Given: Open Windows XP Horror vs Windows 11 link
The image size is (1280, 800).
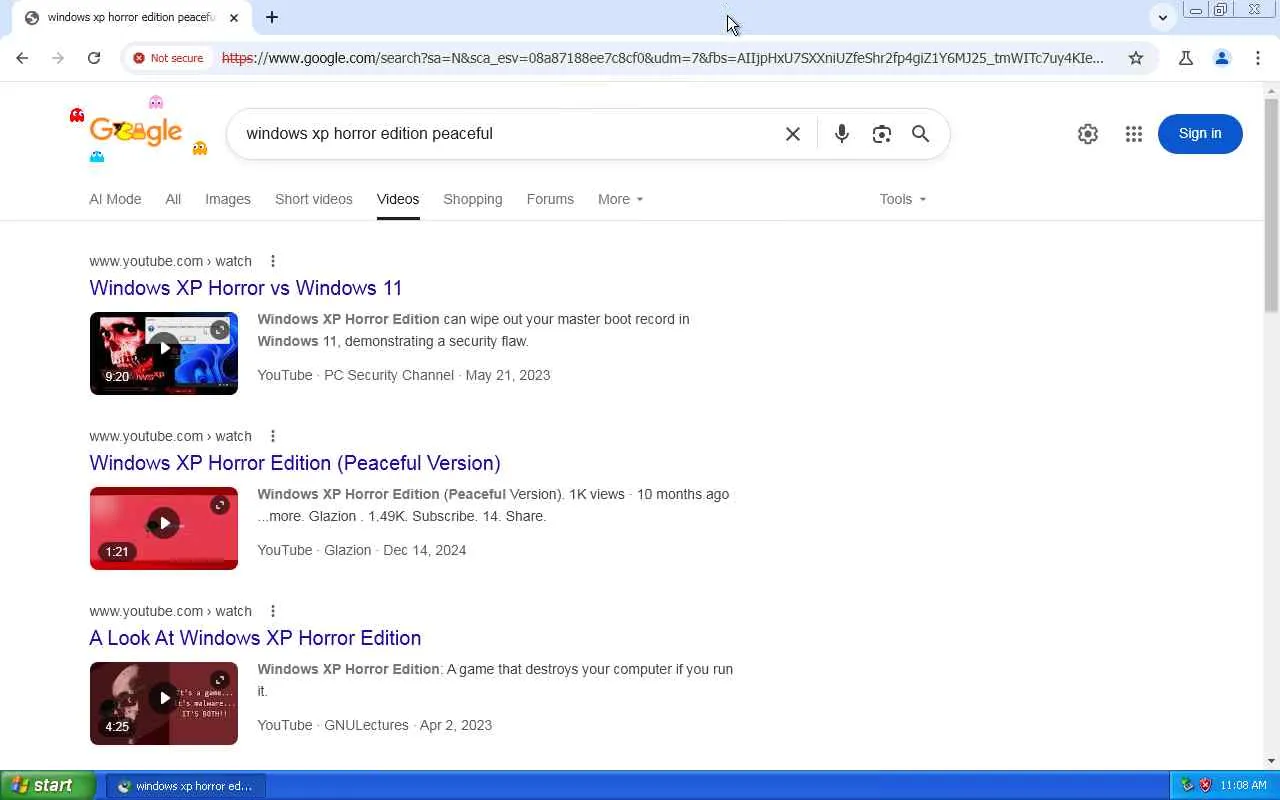Looking at the screenshot, I should (x=246, y=288).
